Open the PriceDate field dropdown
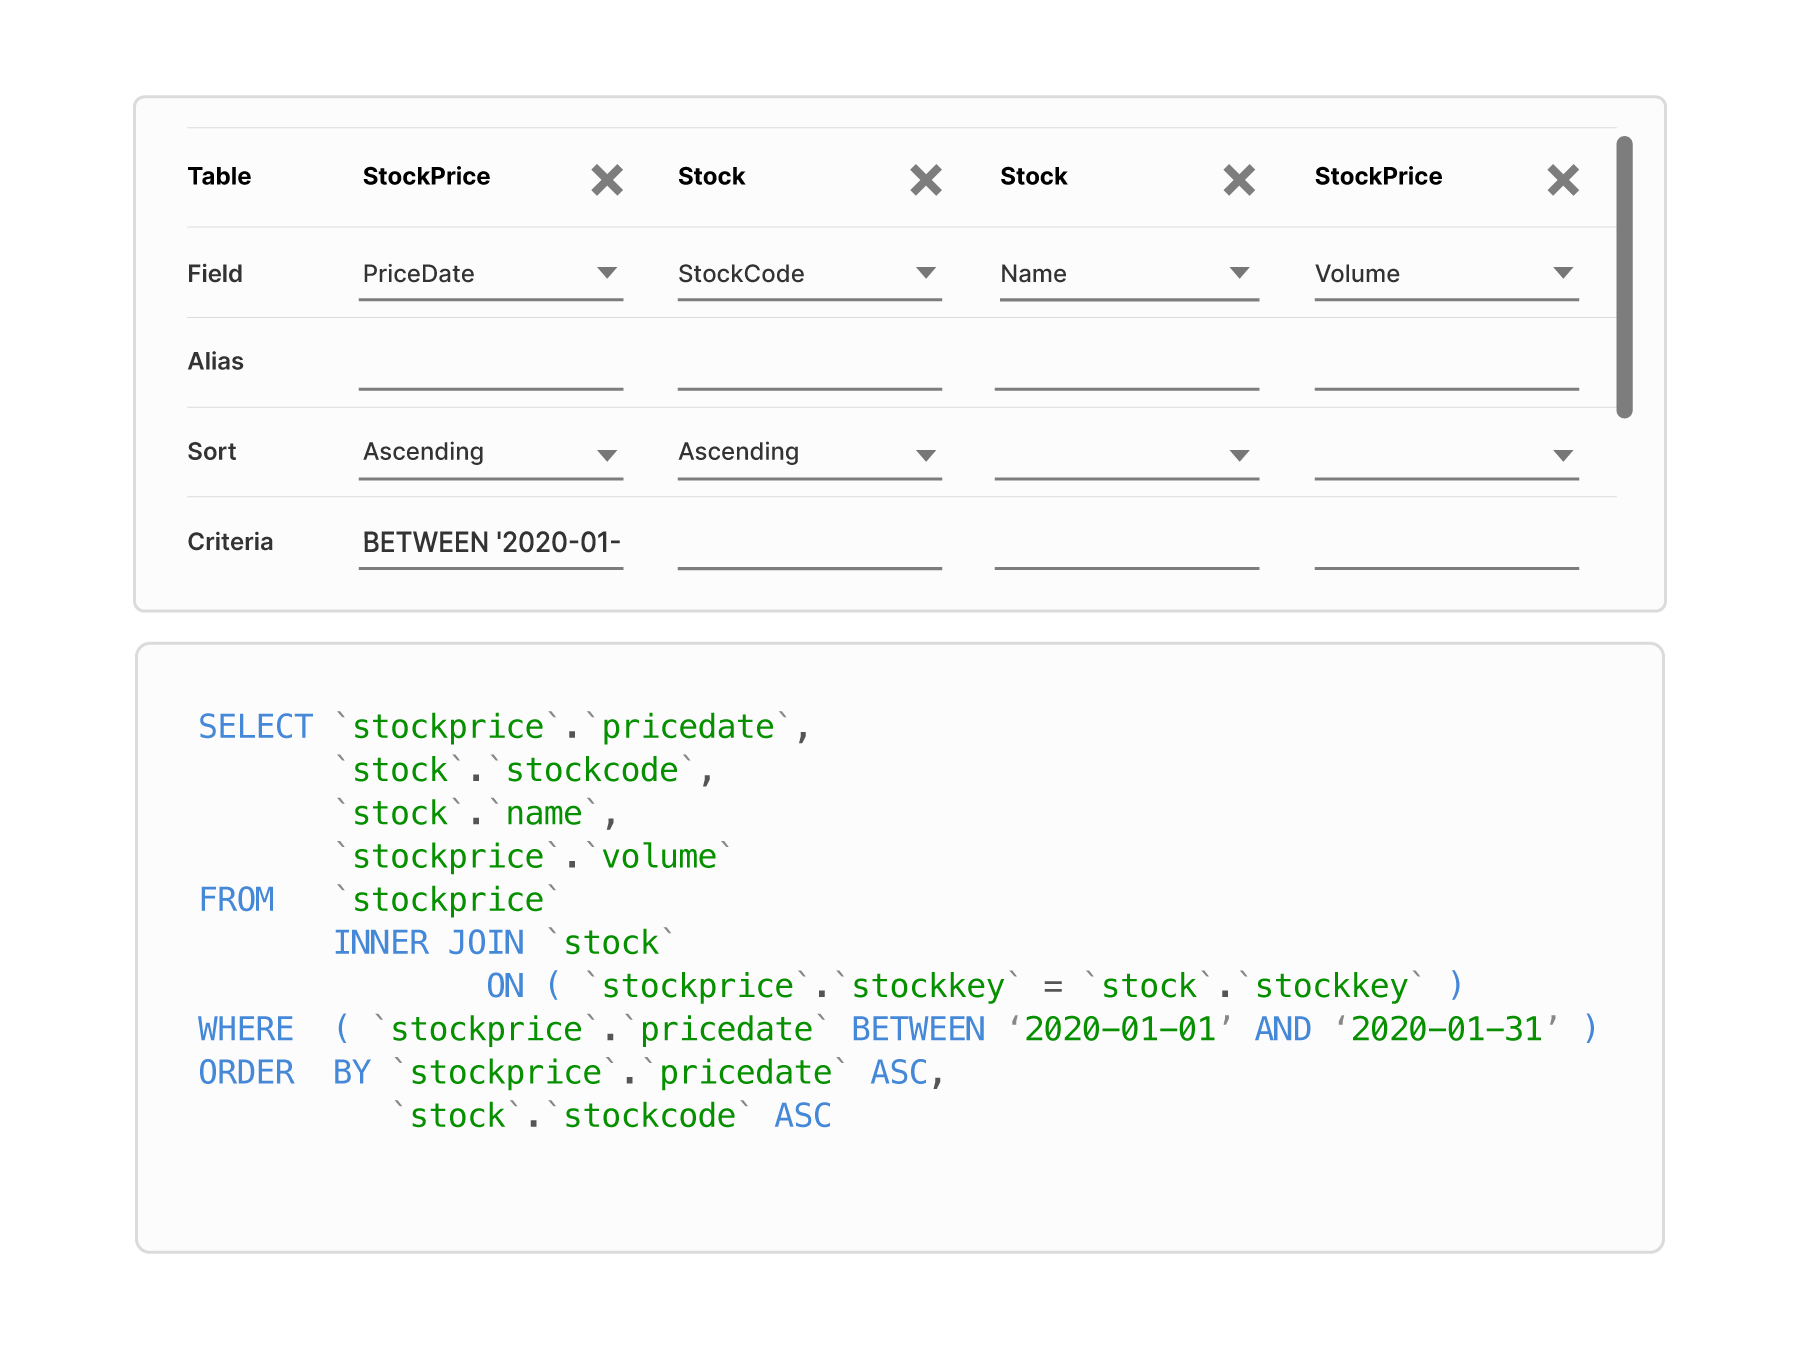This screenshot has width=1800, height=1350. (491, 274)
